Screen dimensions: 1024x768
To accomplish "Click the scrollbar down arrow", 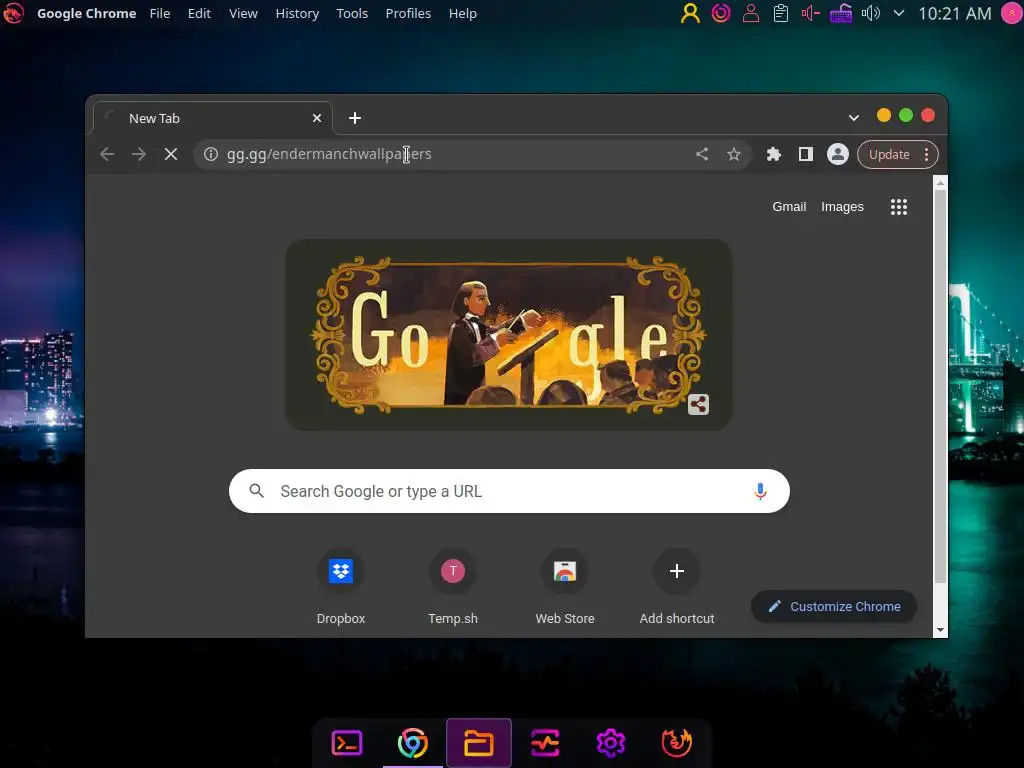I will [940, 630].
